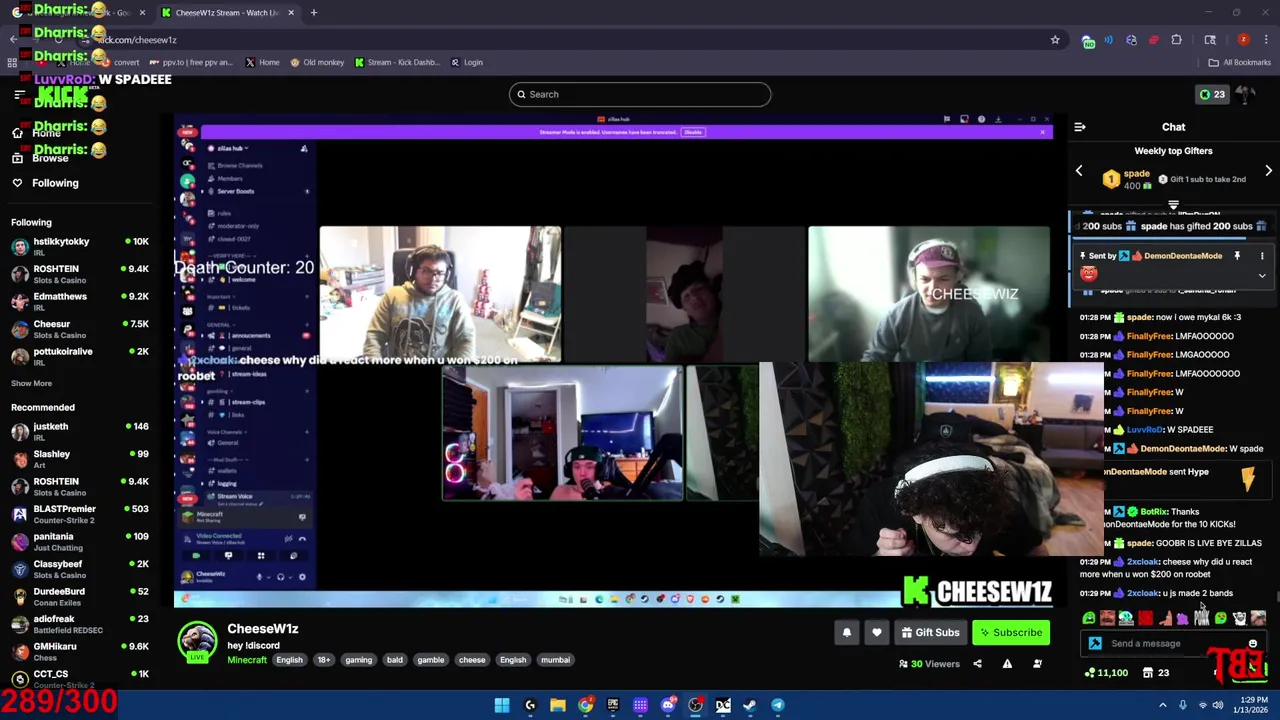Show hidden system tray icons
Image resolution: width=1280 pixels, height=720 pixels.
[x=1162, y=705]
